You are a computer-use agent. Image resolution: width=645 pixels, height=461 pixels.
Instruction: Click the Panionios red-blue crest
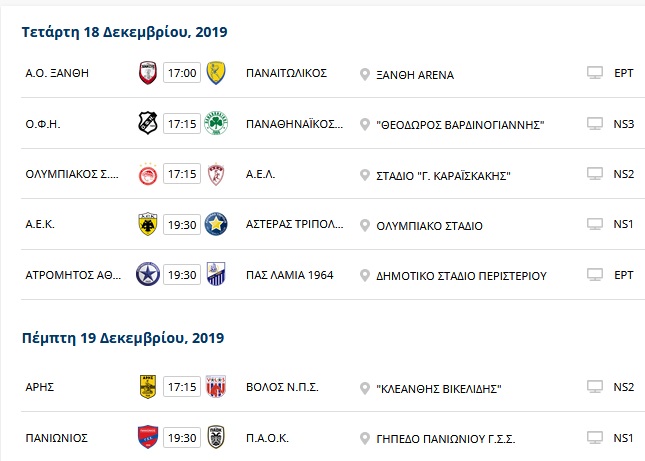148,437
